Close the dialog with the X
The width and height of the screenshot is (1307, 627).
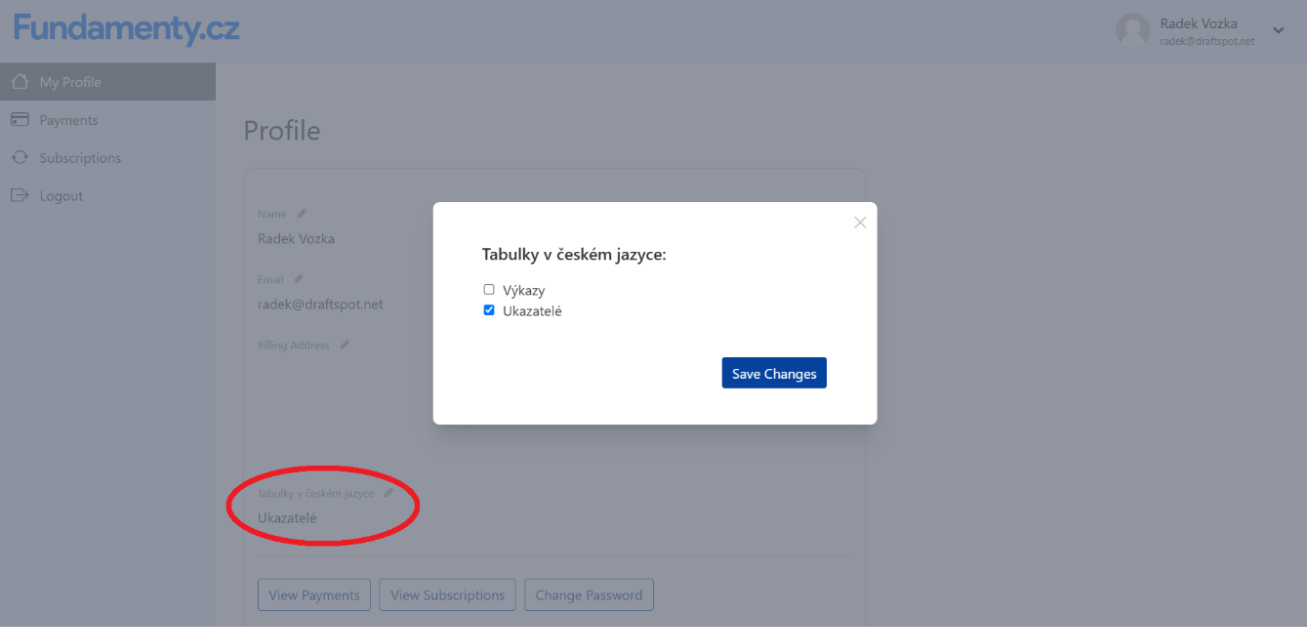click(x=860, y=223)
